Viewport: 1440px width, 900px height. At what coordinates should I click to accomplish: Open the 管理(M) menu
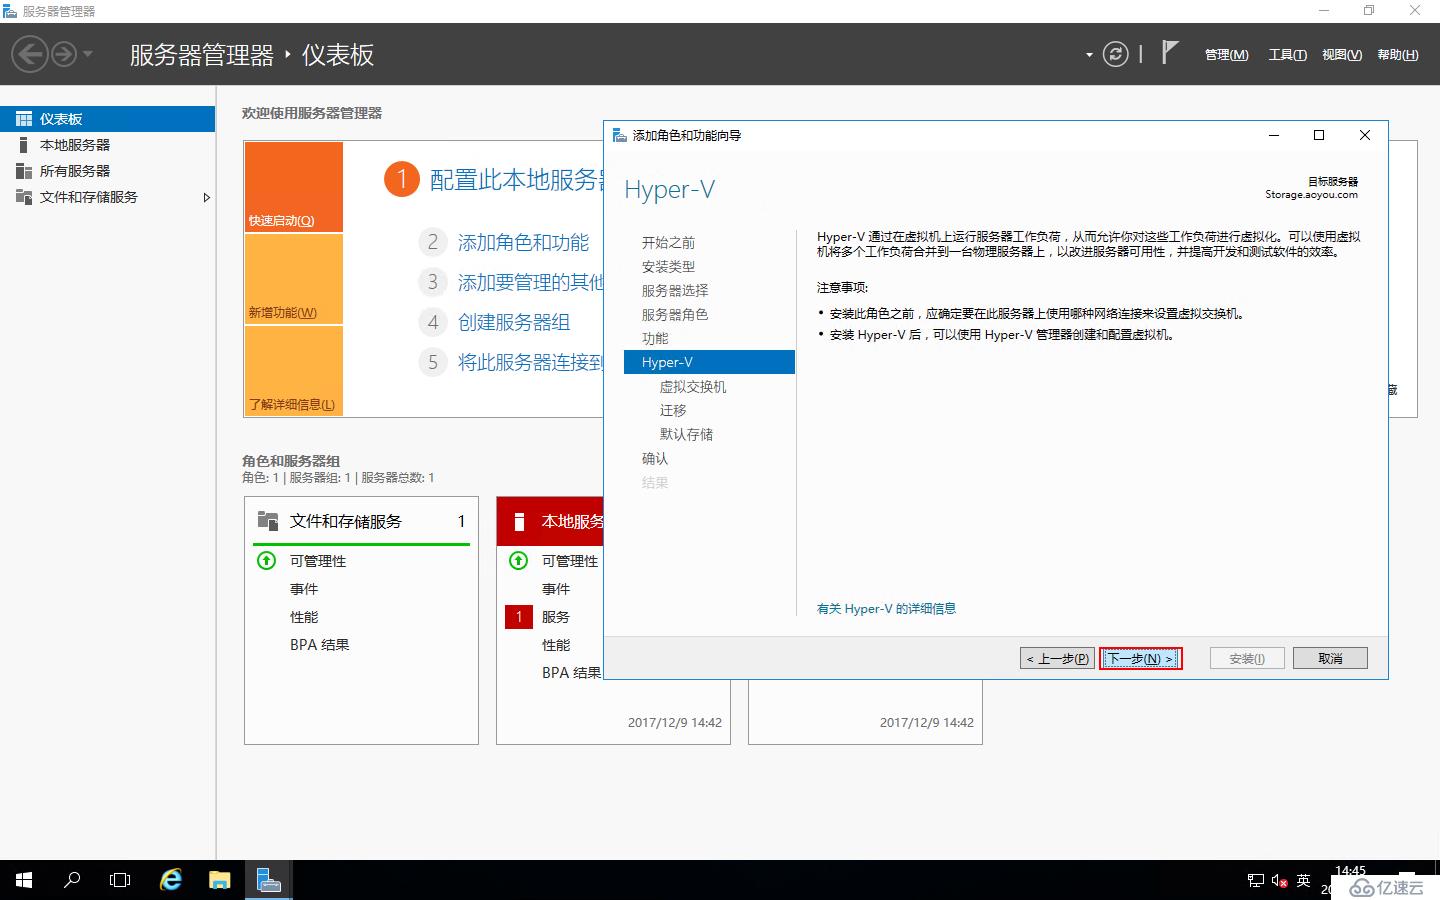(x=1226, y=55)
